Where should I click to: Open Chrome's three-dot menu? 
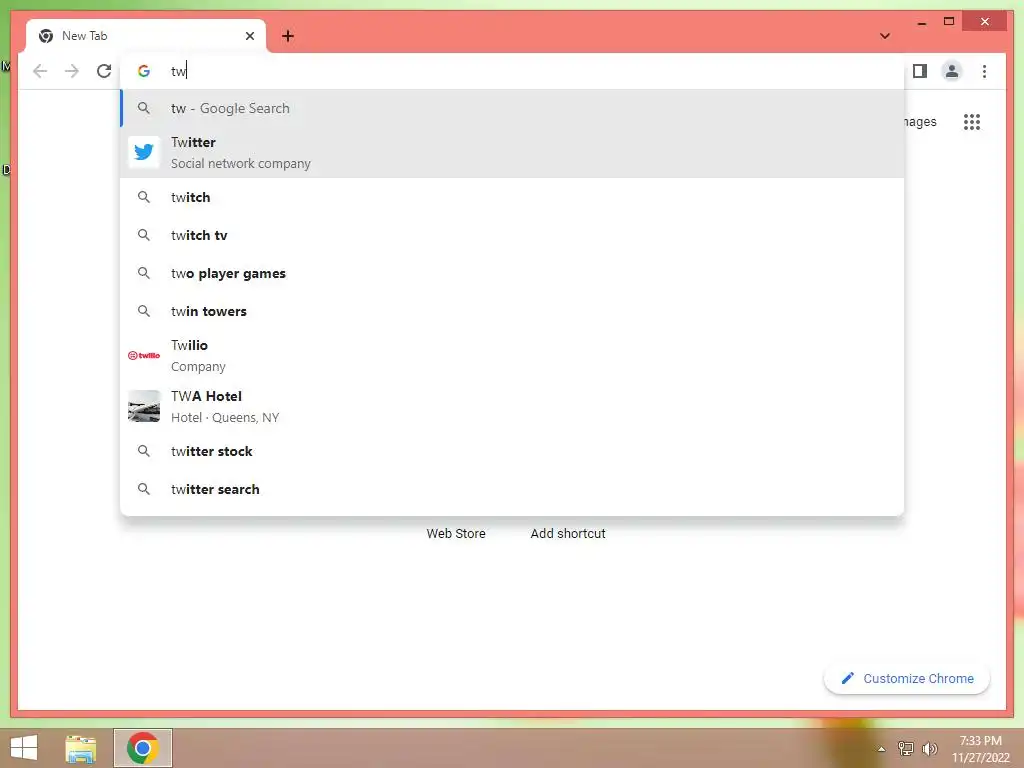[984, 71]
